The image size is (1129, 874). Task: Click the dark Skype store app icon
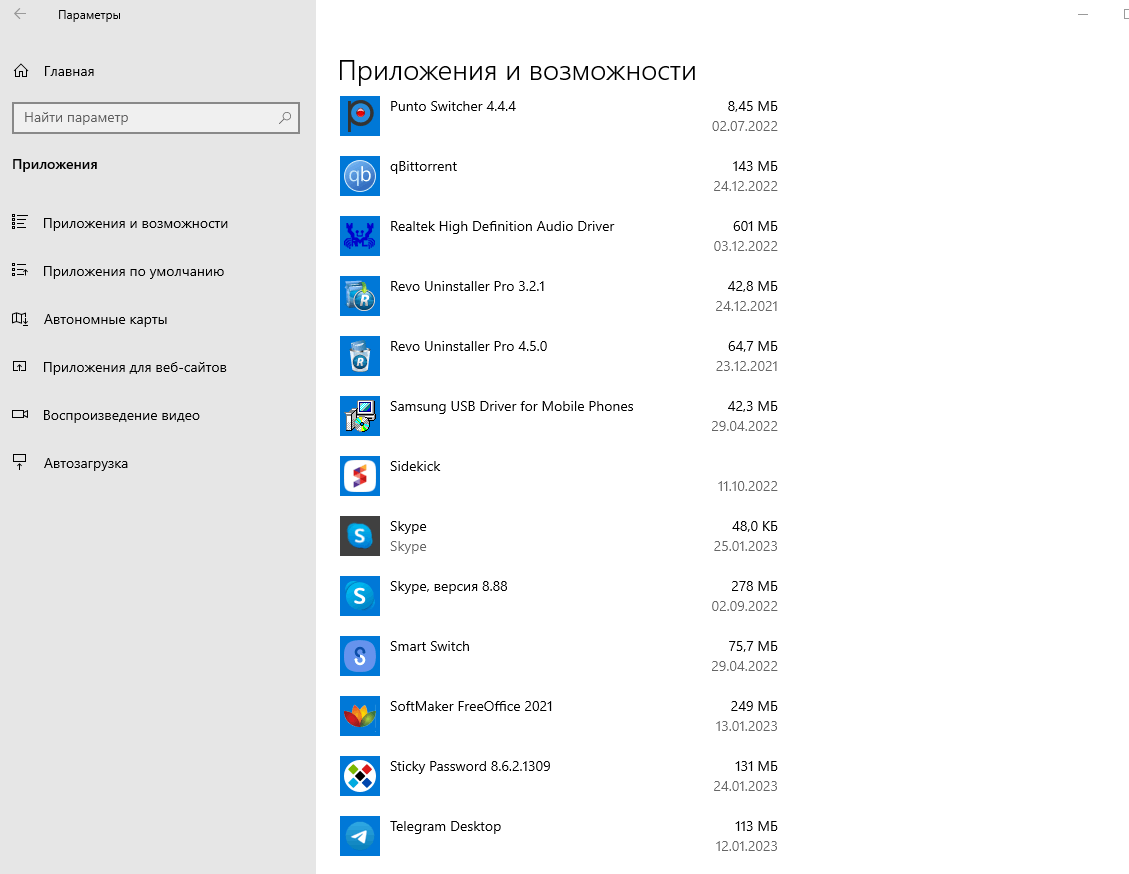359,536
